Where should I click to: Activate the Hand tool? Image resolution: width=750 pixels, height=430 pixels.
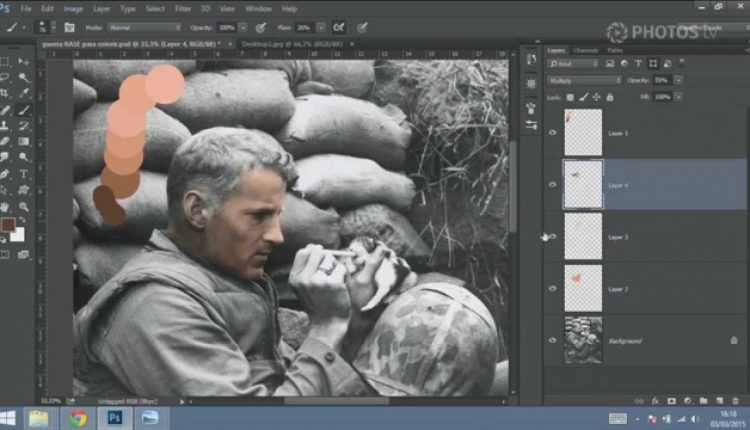[x=6, y=205]
